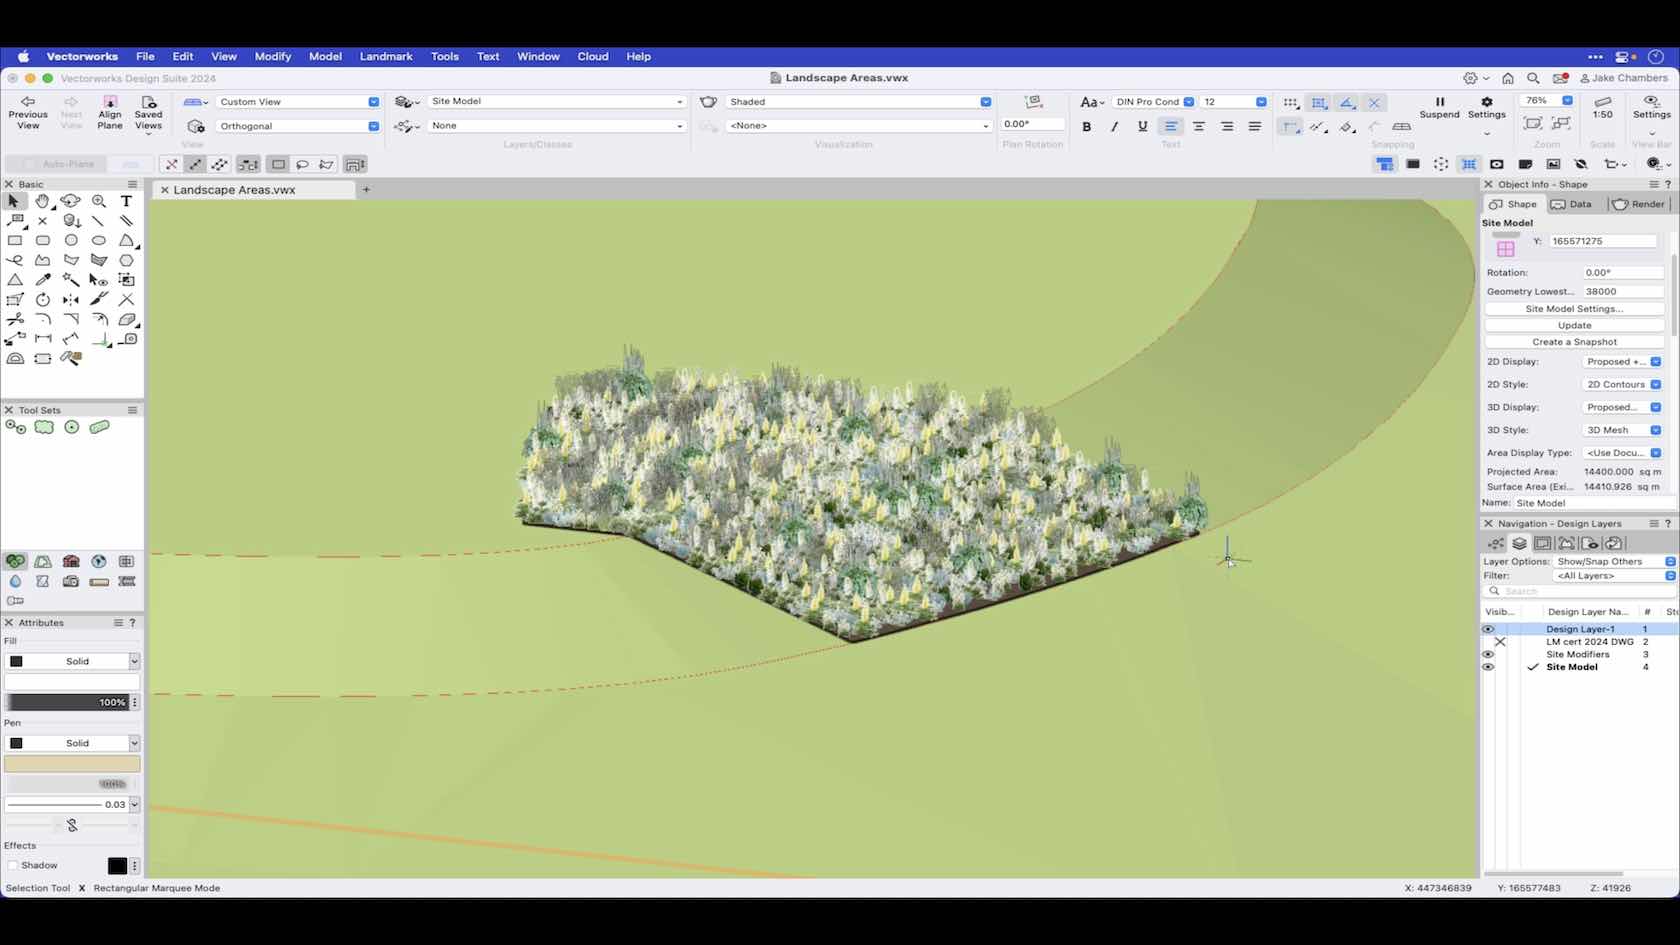Switch to the Data tab in Object Info

1571,204
